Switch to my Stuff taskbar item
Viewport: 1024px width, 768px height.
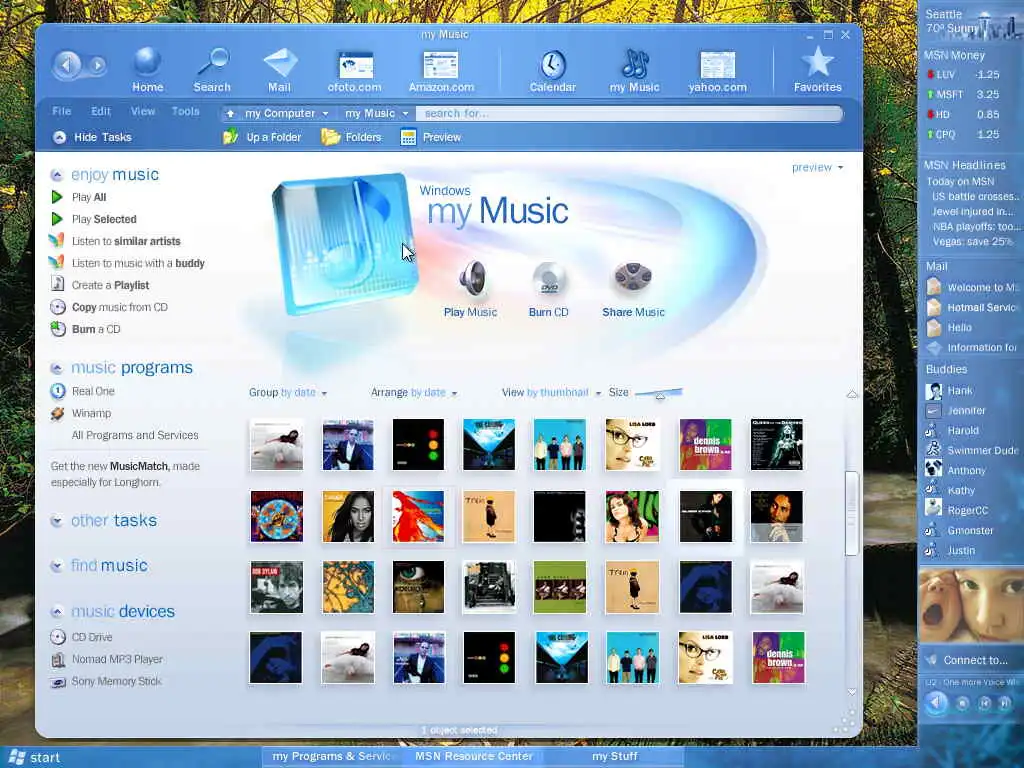pyautogui.click(x=615, y=756)
